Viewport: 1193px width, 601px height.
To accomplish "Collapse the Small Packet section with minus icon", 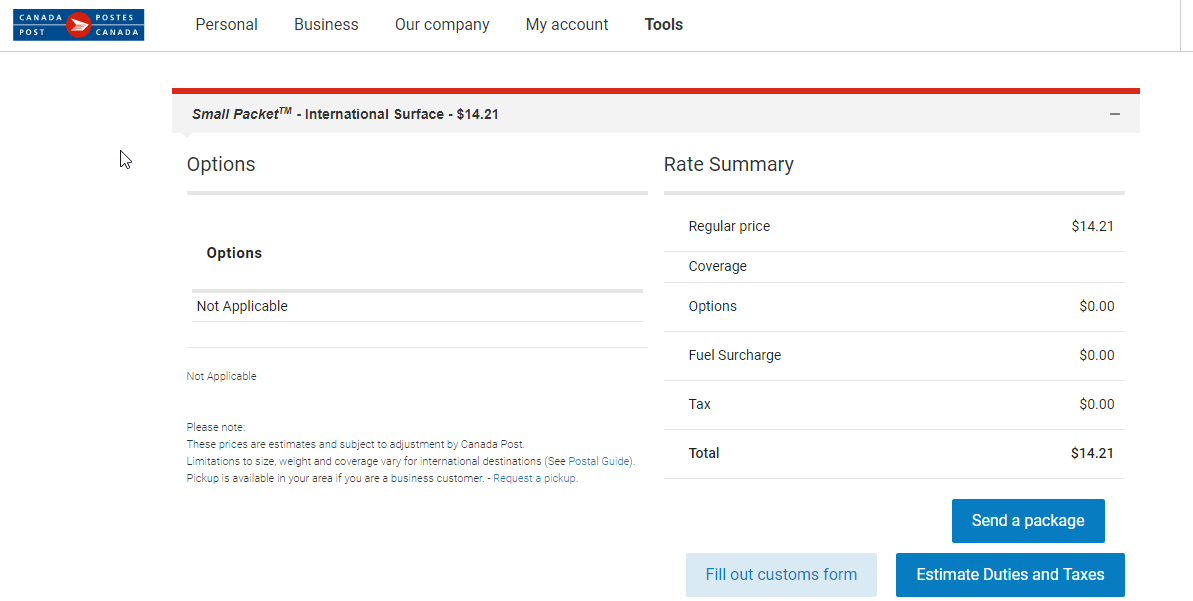I will click(x=1115, y=114).
